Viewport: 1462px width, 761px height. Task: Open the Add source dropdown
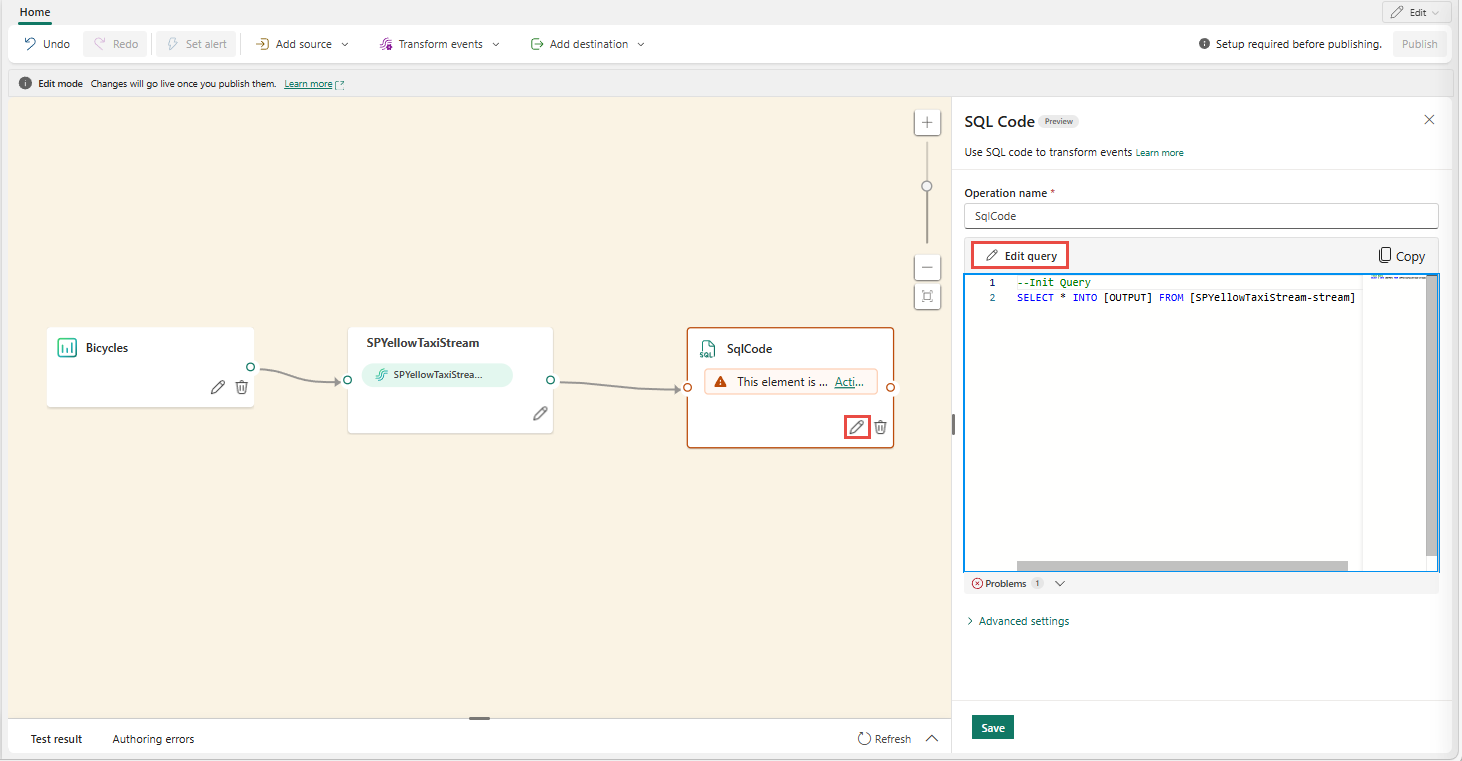coord(302,44)
